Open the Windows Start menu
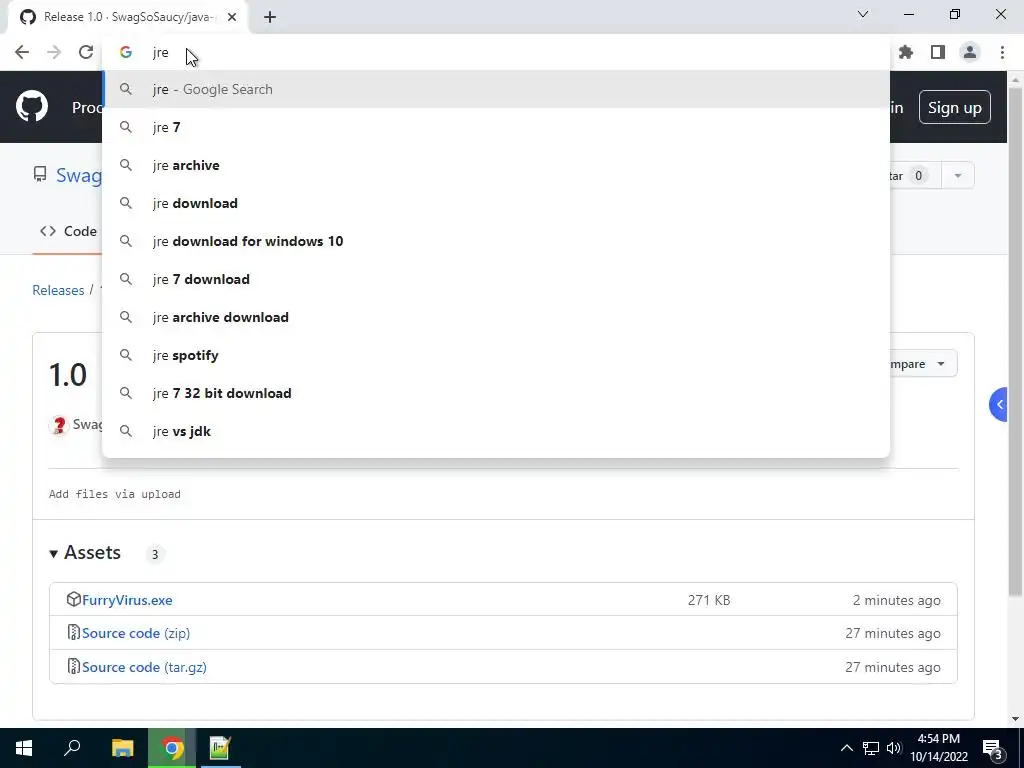Image resolution: width=1024 pixels, height=768 pixels. tap(24, 748)
